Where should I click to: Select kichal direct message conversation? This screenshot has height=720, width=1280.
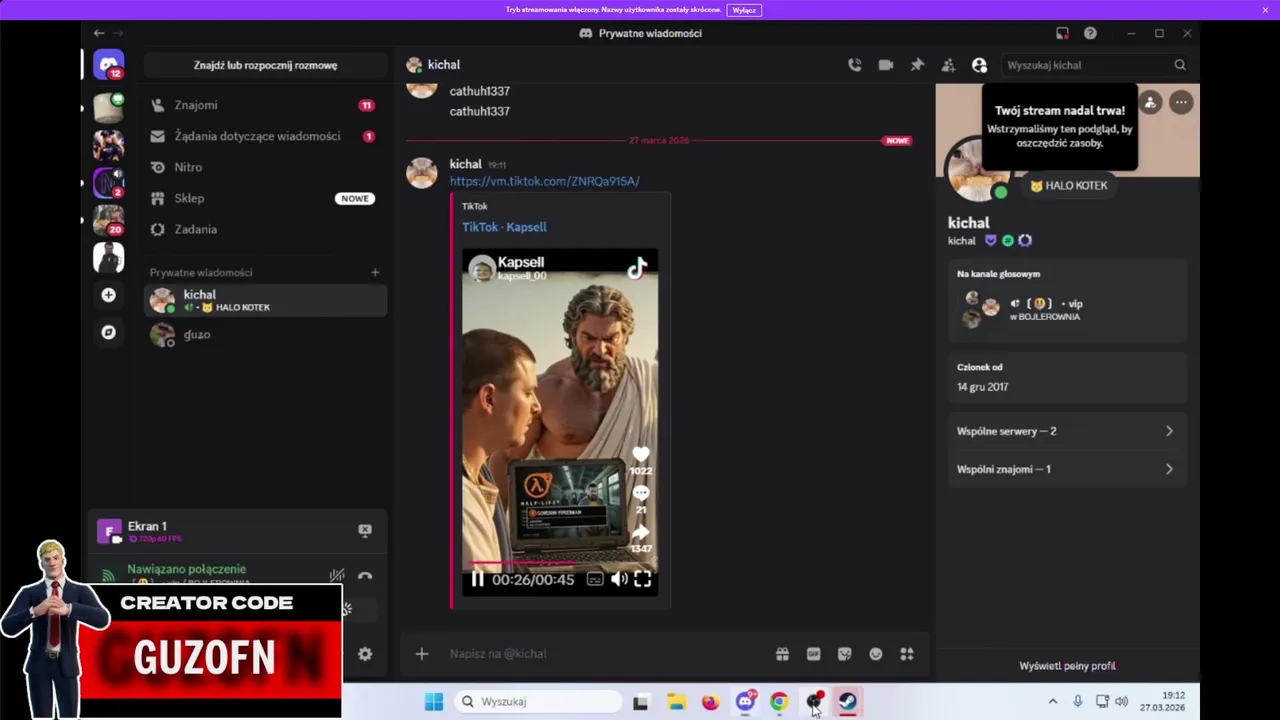pyautogui.click(x=265, y=300)
